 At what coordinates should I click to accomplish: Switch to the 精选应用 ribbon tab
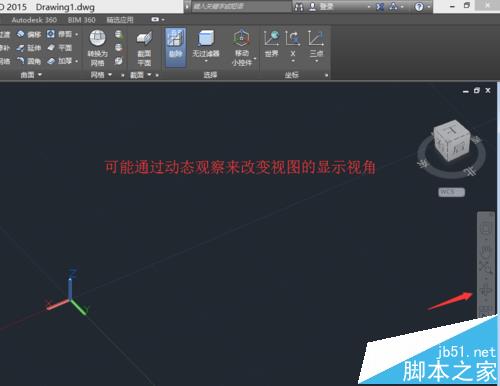point(120,20)
